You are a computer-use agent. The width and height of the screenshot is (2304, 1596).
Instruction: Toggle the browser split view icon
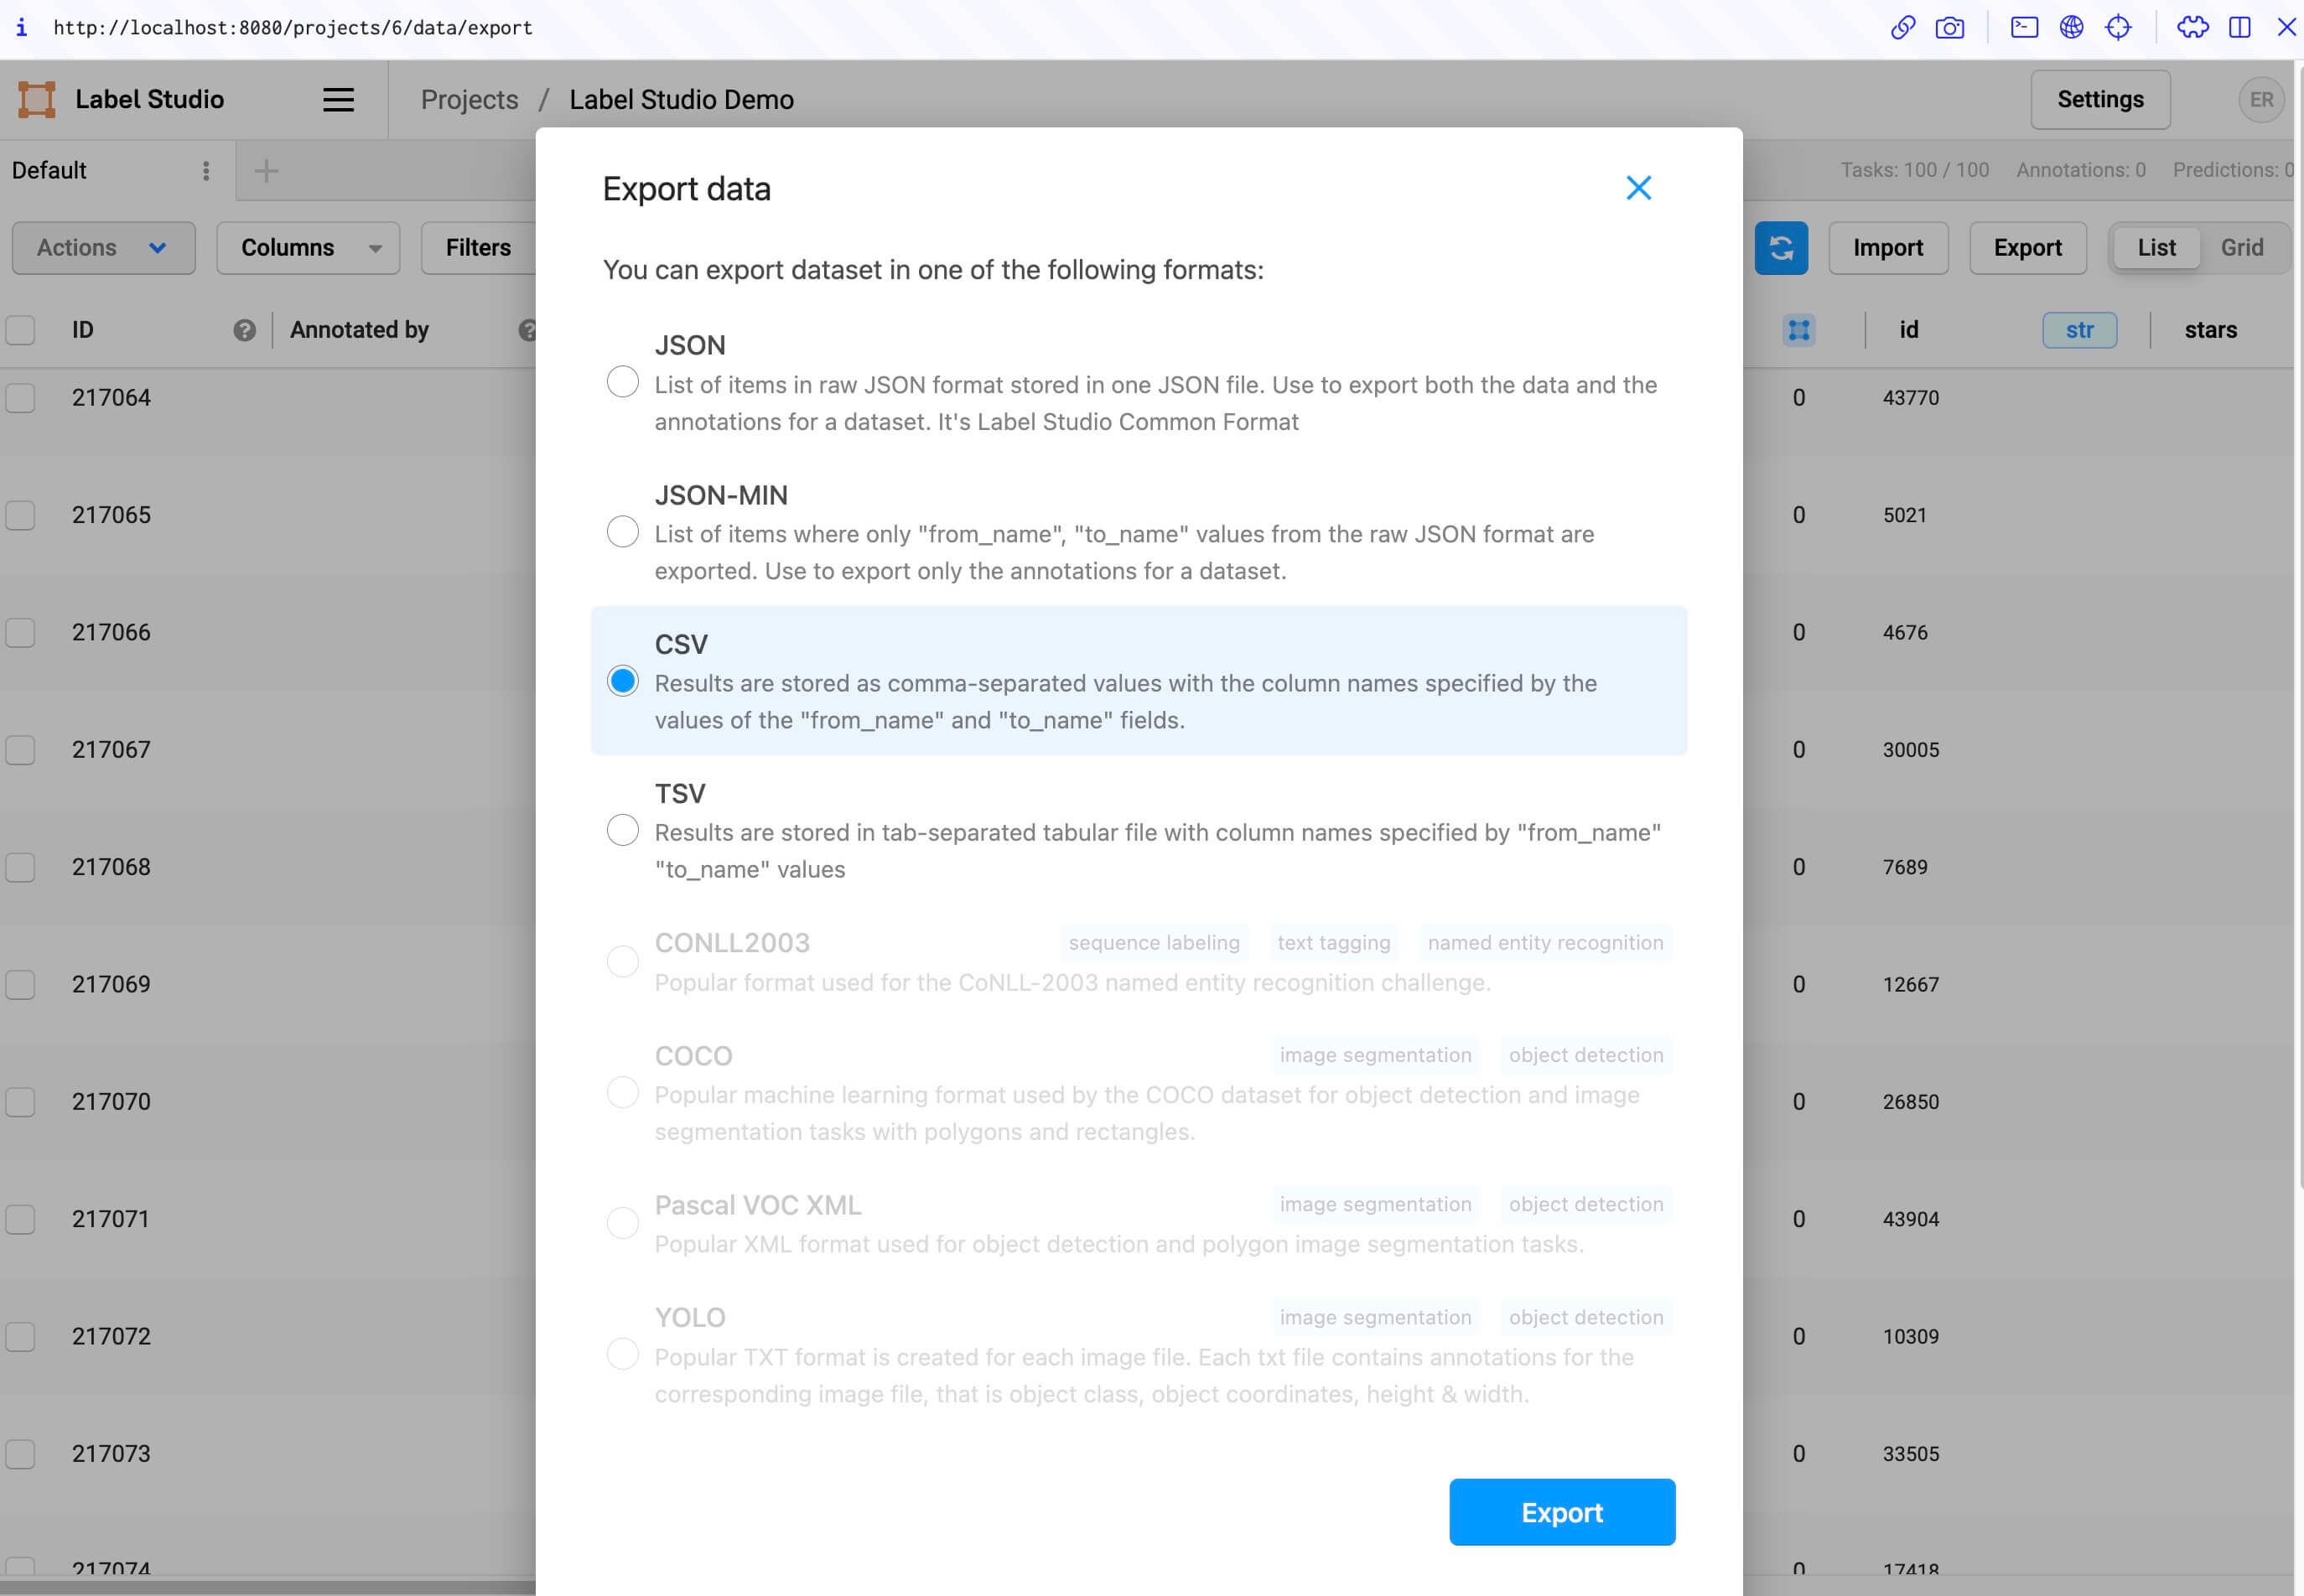click(x=2240, y=28)
